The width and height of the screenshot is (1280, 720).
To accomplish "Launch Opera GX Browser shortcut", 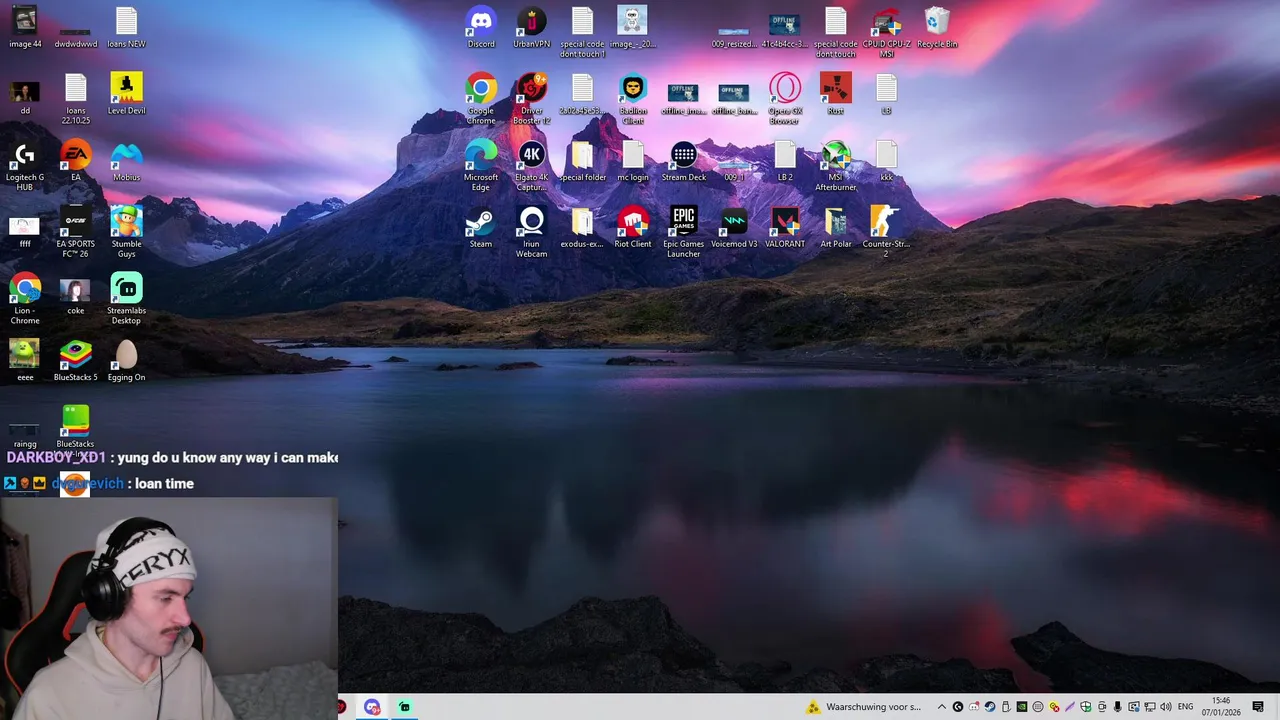I will (785, 99).
